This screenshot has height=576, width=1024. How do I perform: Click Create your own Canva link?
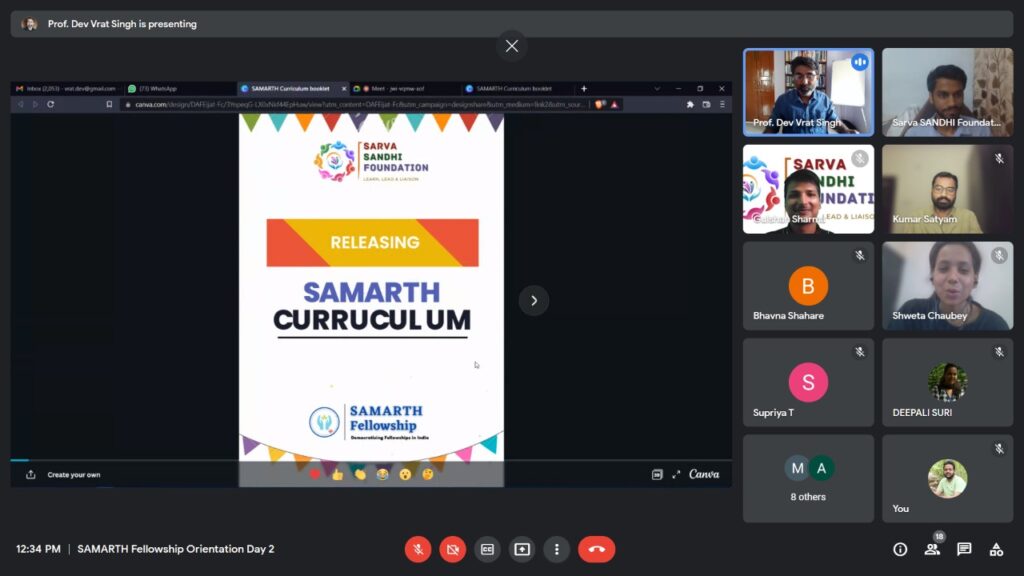pos(74,475)
